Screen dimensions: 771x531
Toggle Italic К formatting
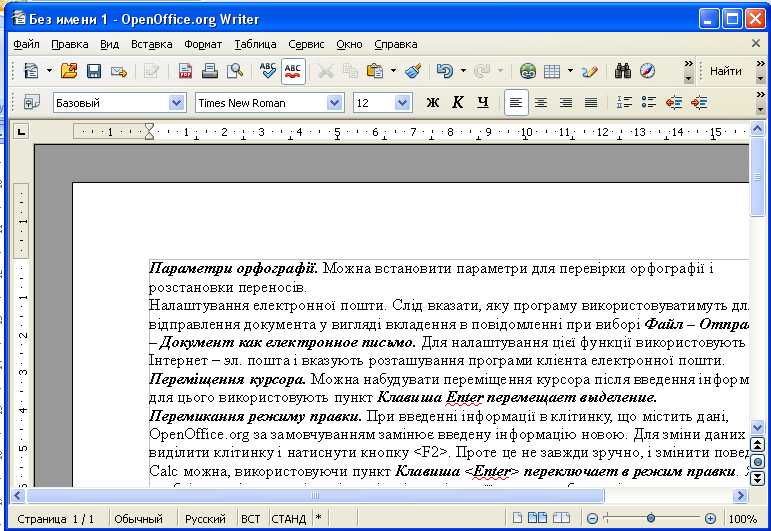(458, 102)
